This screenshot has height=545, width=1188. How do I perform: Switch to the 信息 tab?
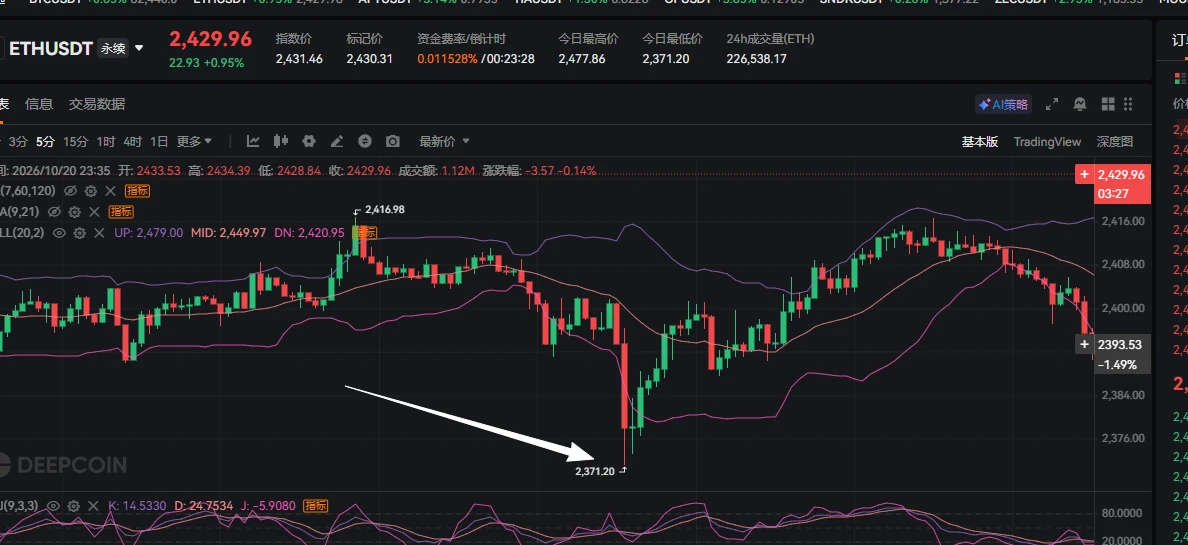click(39, 105)
